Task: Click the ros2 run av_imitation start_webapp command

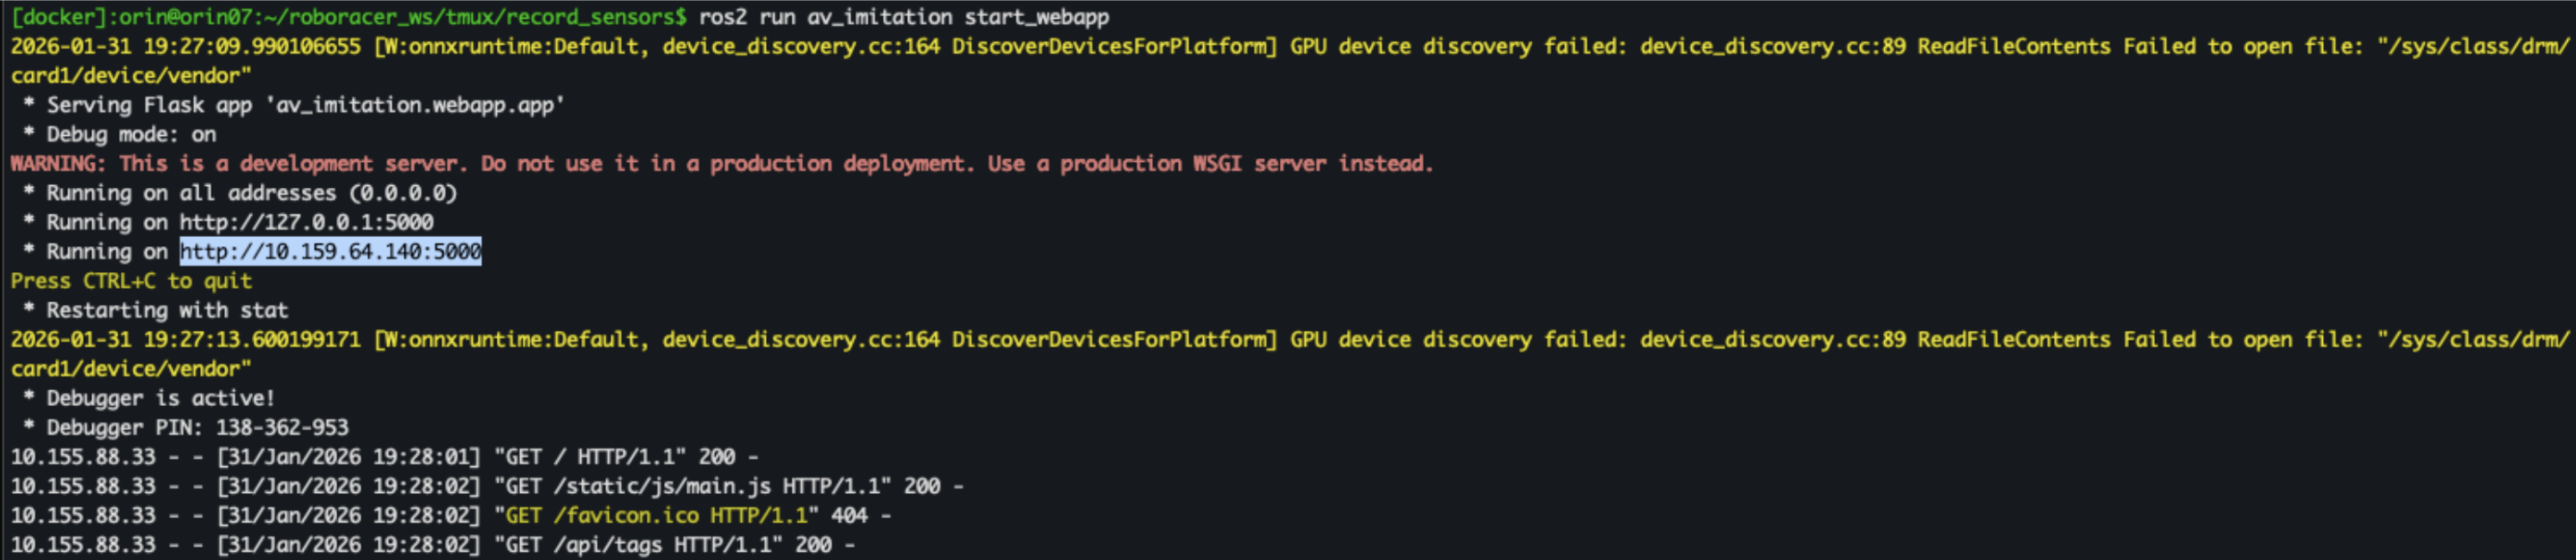Action: coord(903,17)
